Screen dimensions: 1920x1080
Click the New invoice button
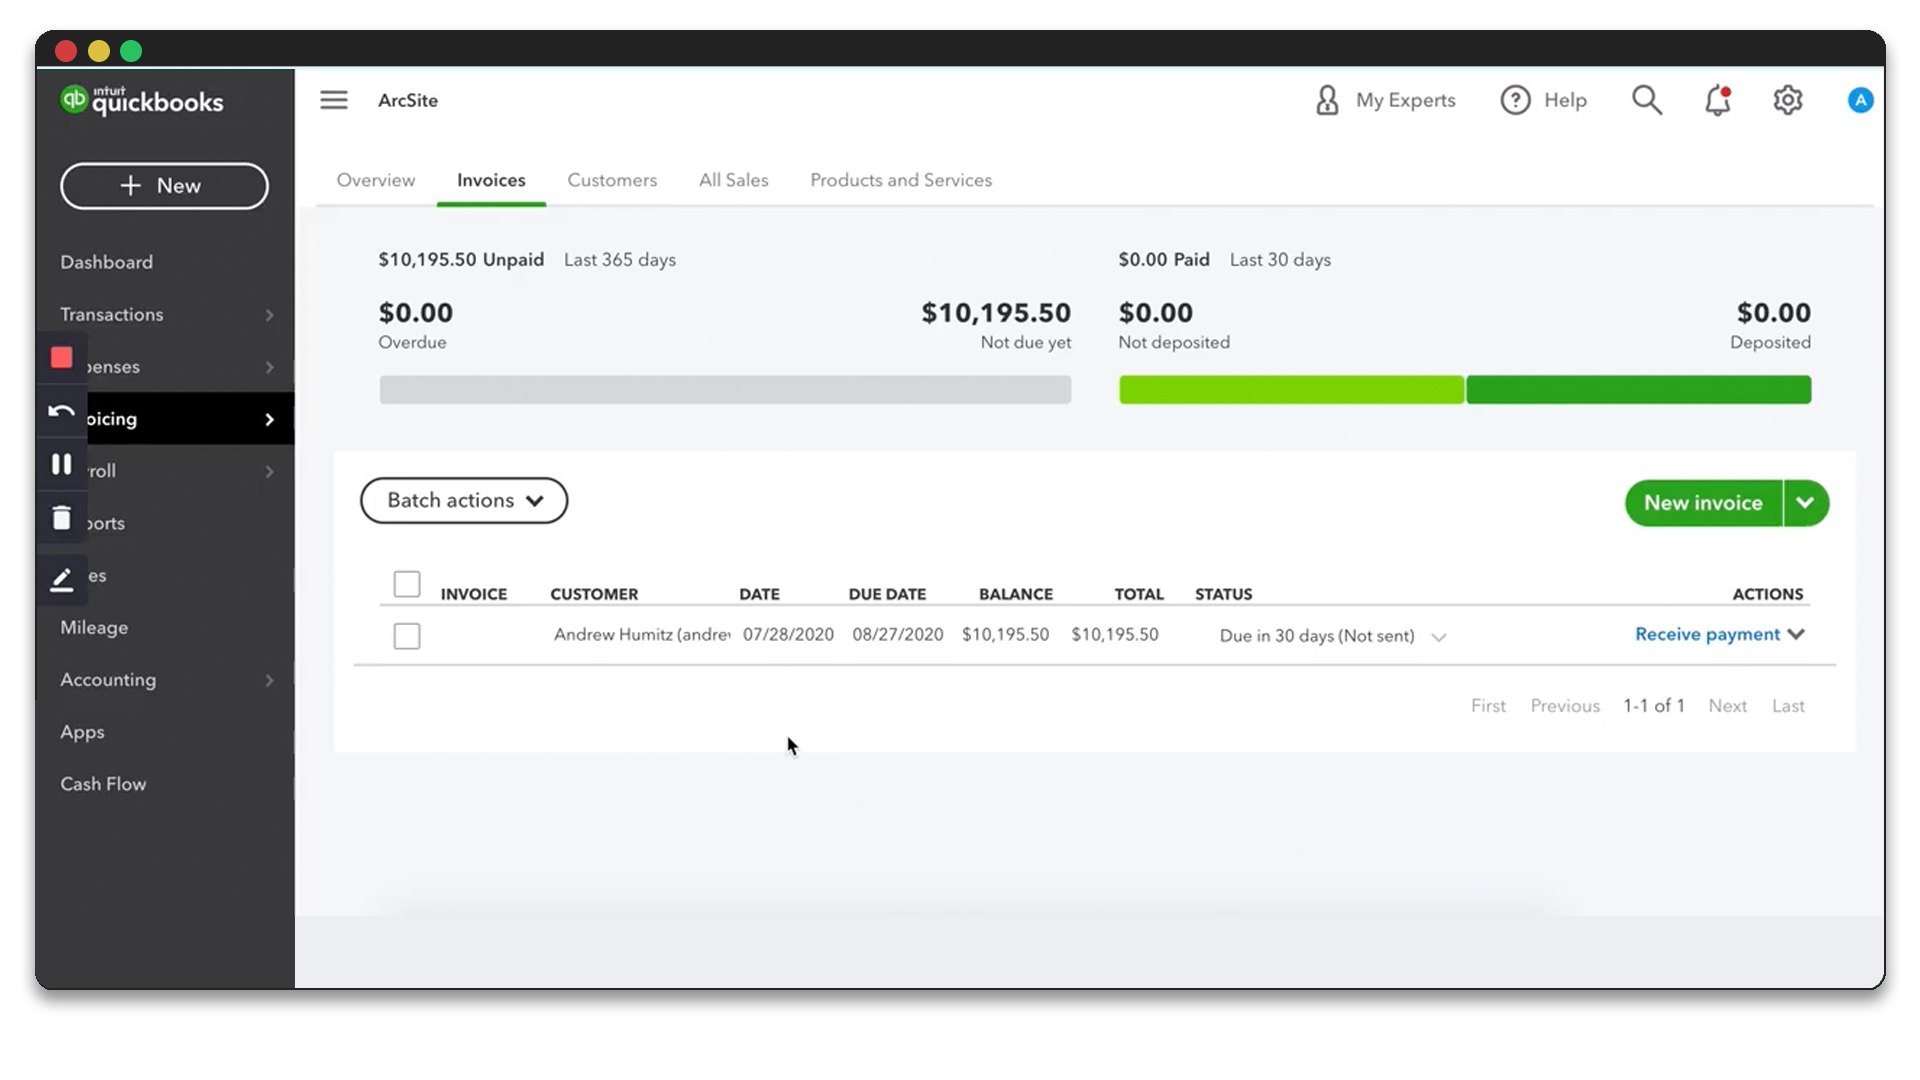pyautogui.click(x=1701, y=503)
